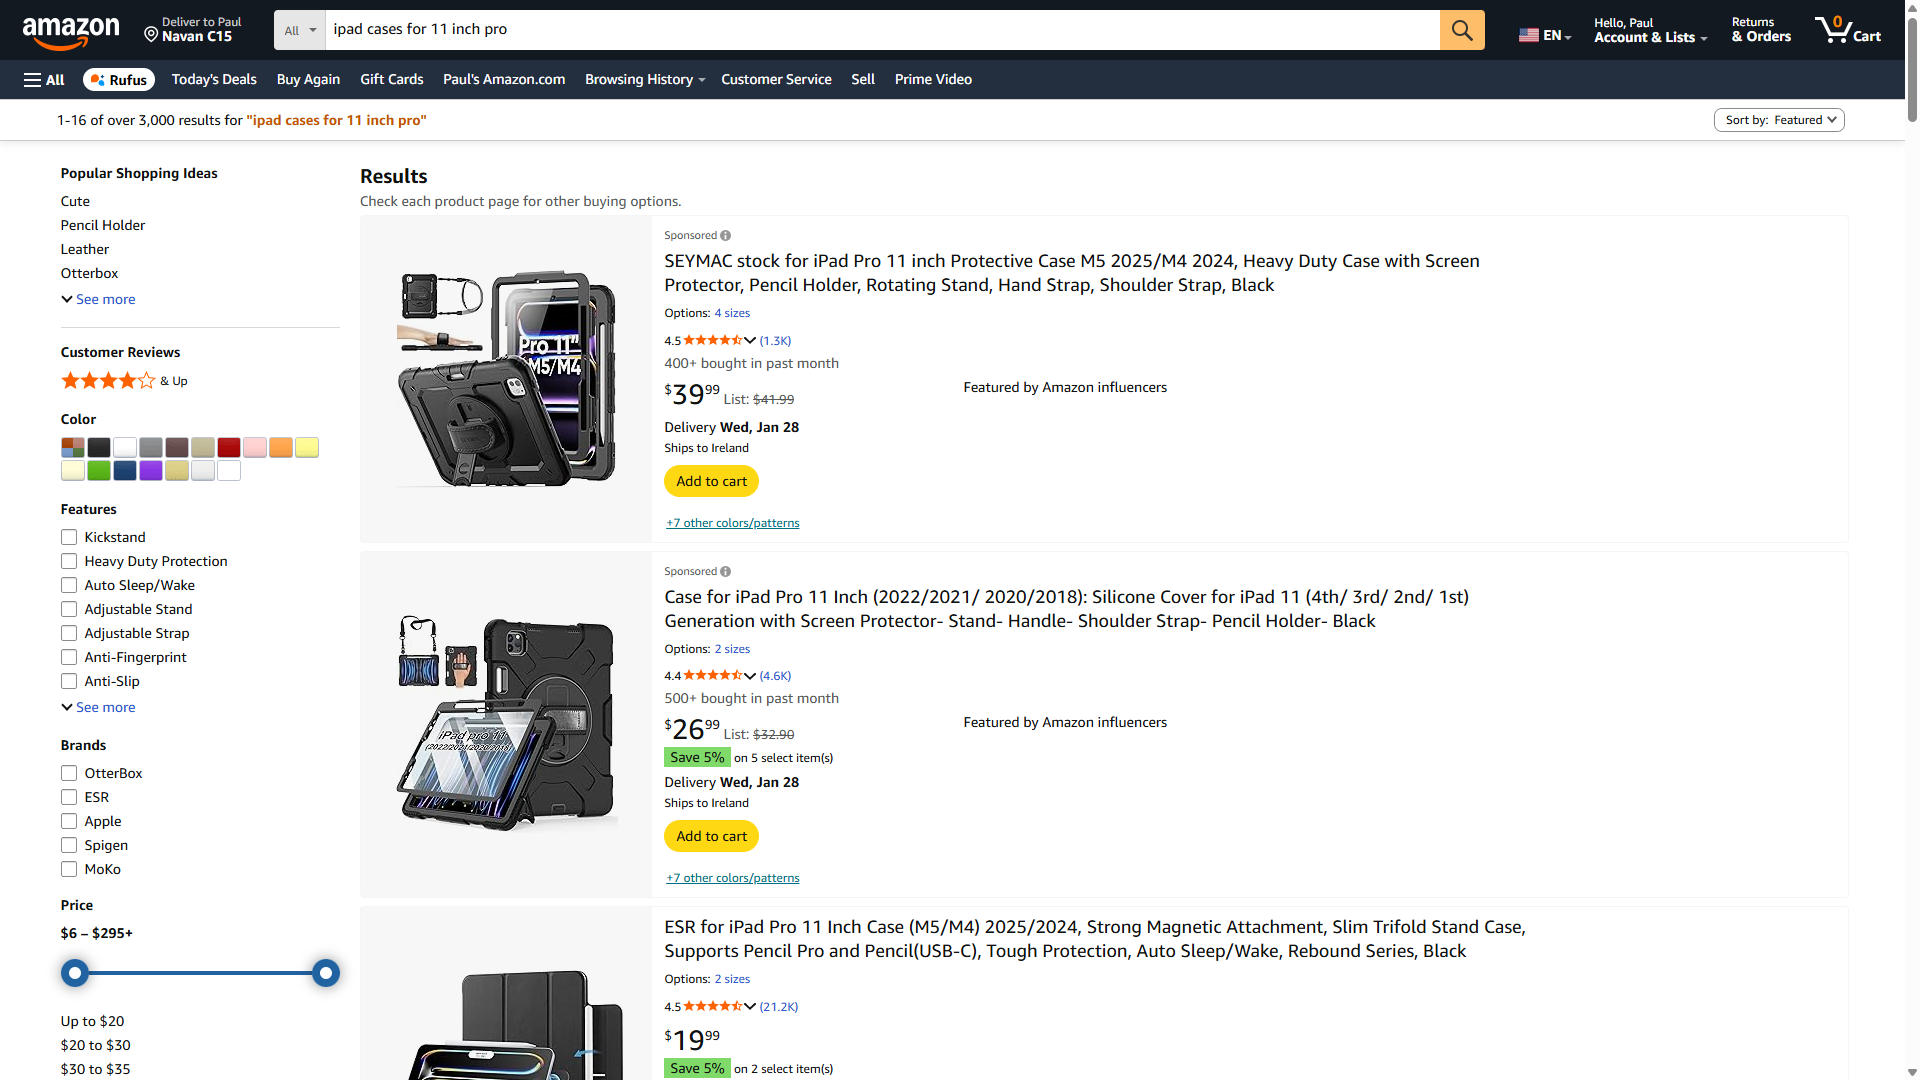Click Sponsored info icon for SEYMAC case
This screenshot has width=1920, height=1080.
click(x=725, y=236)
